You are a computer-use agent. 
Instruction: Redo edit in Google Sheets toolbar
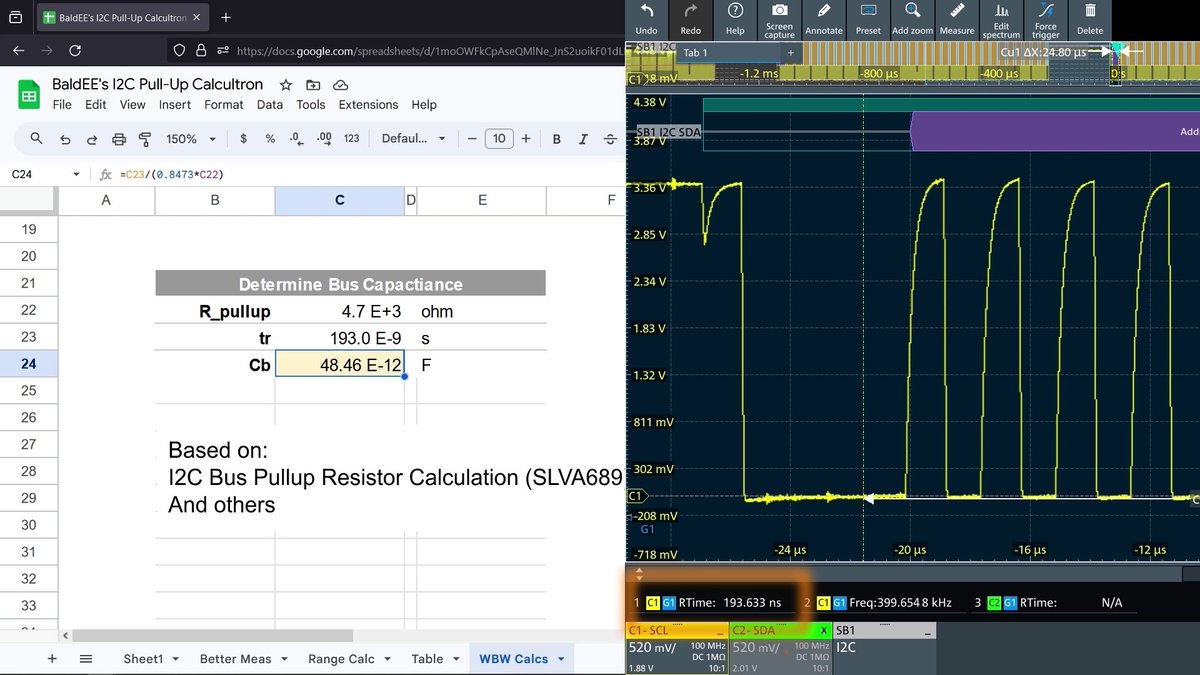pos(92,139)
